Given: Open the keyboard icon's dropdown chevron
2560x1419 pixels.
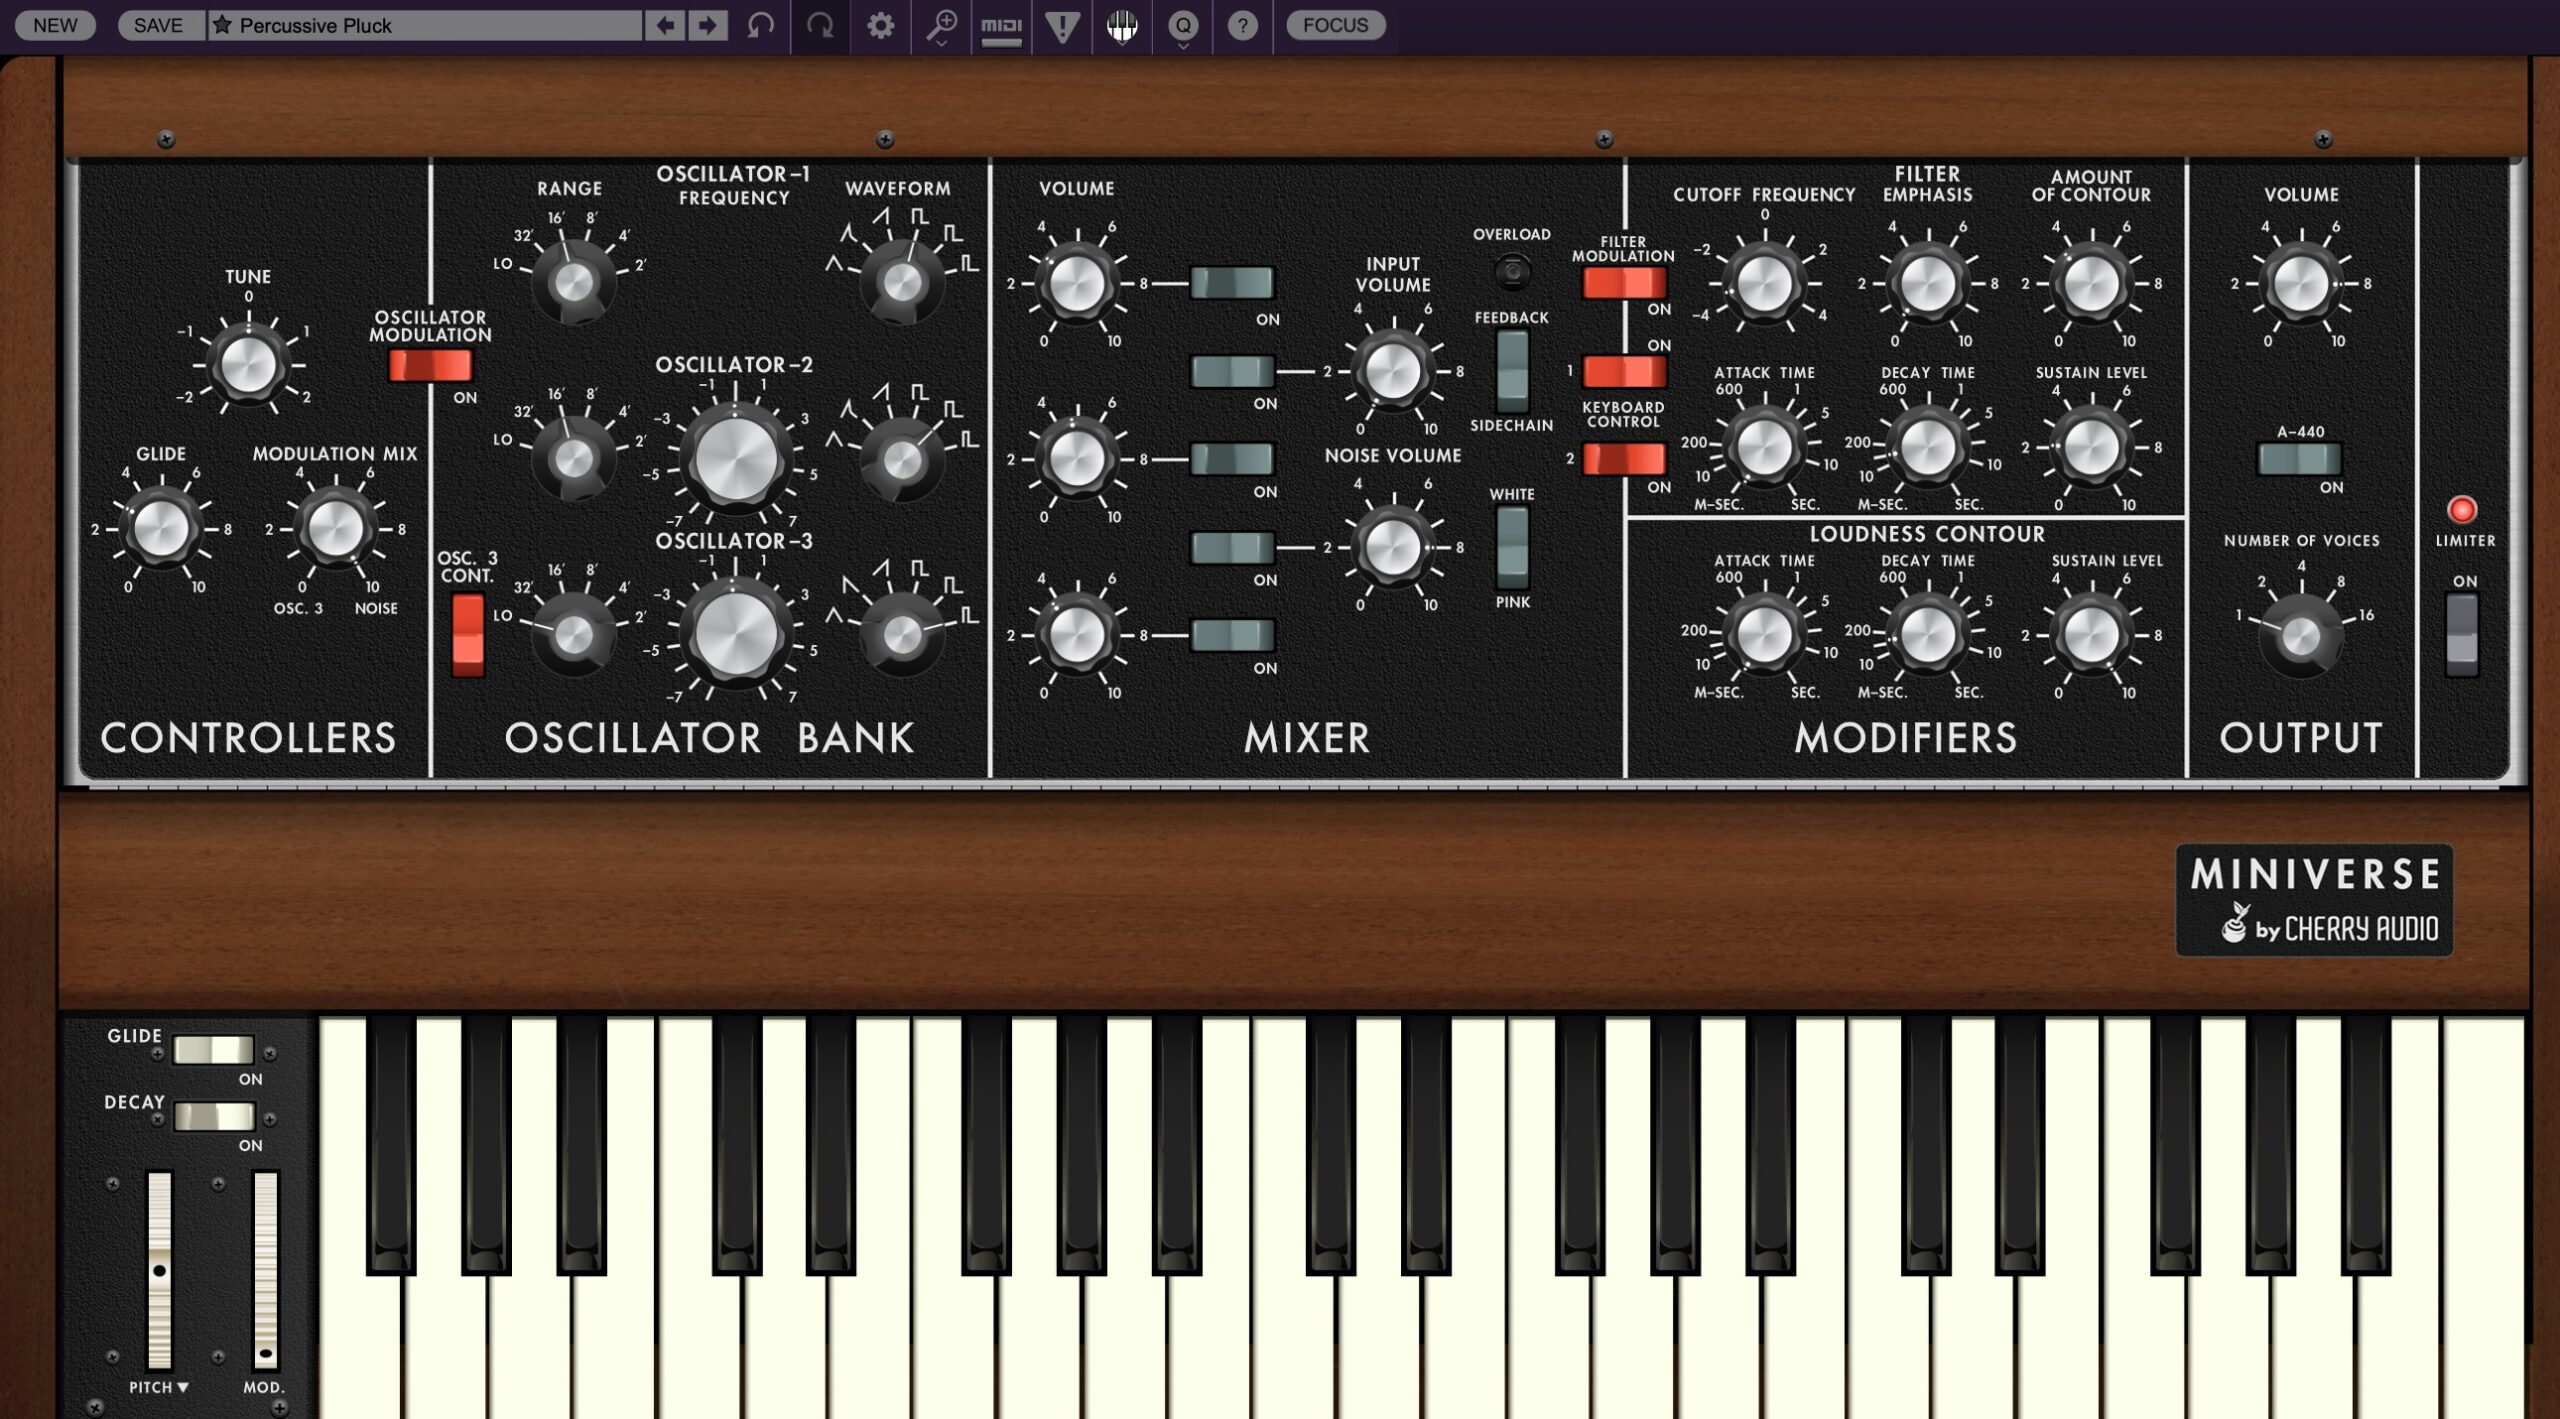Looking at the screenshot, I should click(x=1120, y=45).
